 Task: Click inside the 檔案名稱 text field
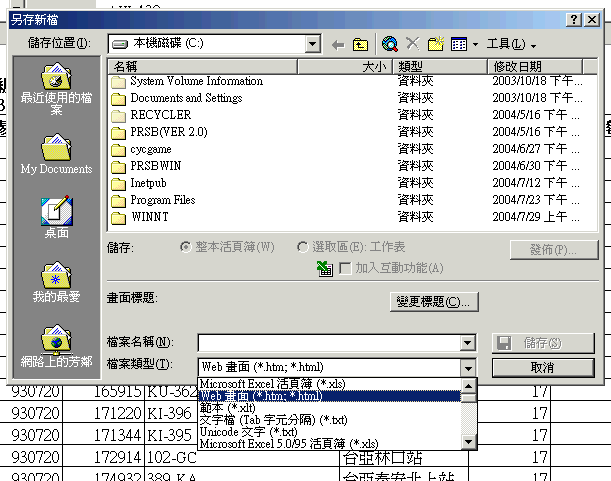click(x=328, y=343)
